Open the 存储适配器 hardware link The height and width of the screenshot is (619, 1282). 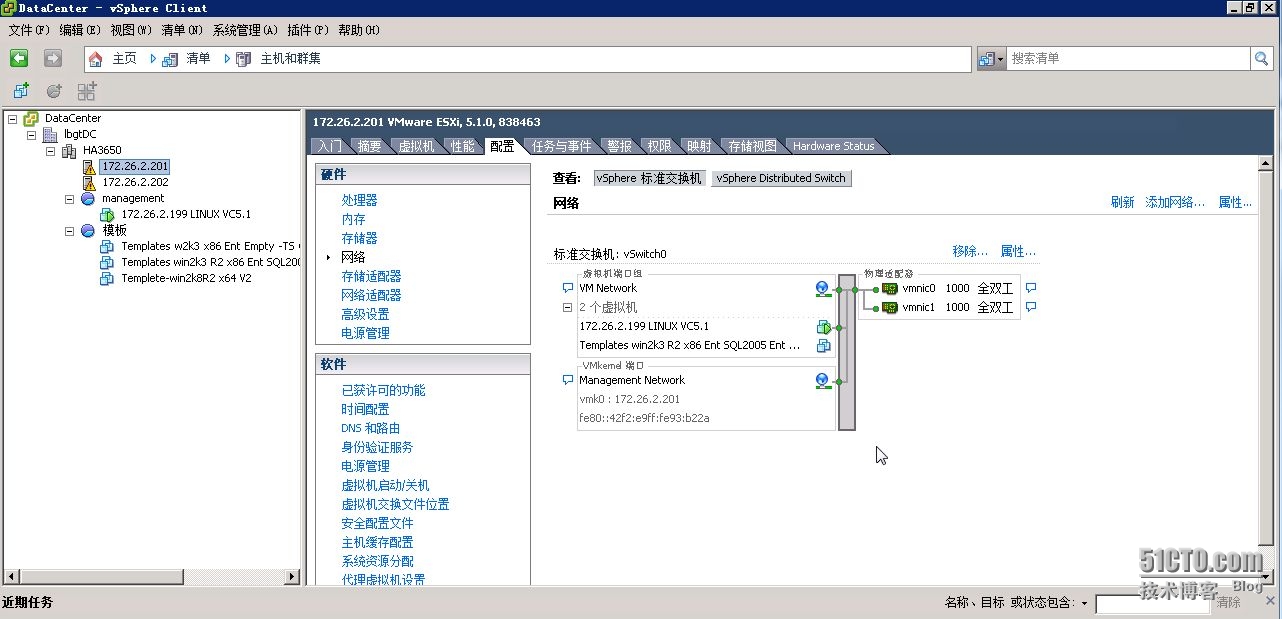(371, 276)
